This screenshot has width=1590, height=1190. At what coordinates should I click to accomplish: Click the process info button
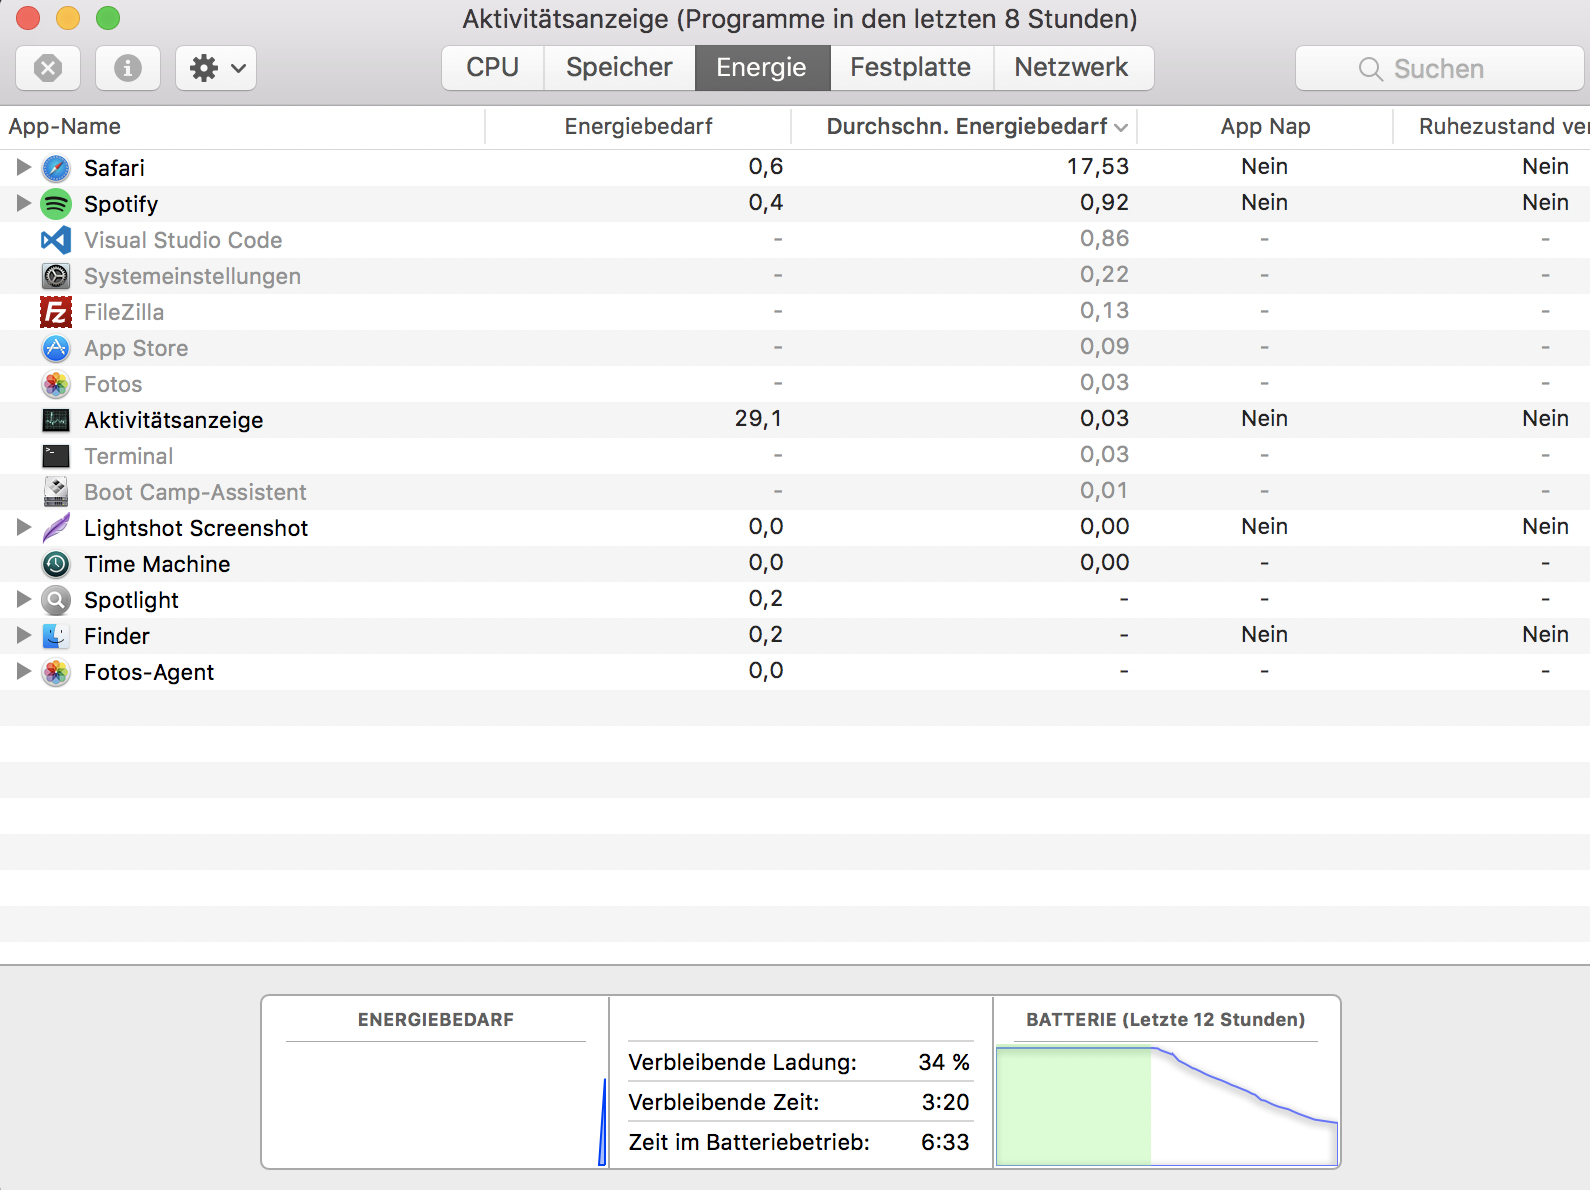[128, 68]
